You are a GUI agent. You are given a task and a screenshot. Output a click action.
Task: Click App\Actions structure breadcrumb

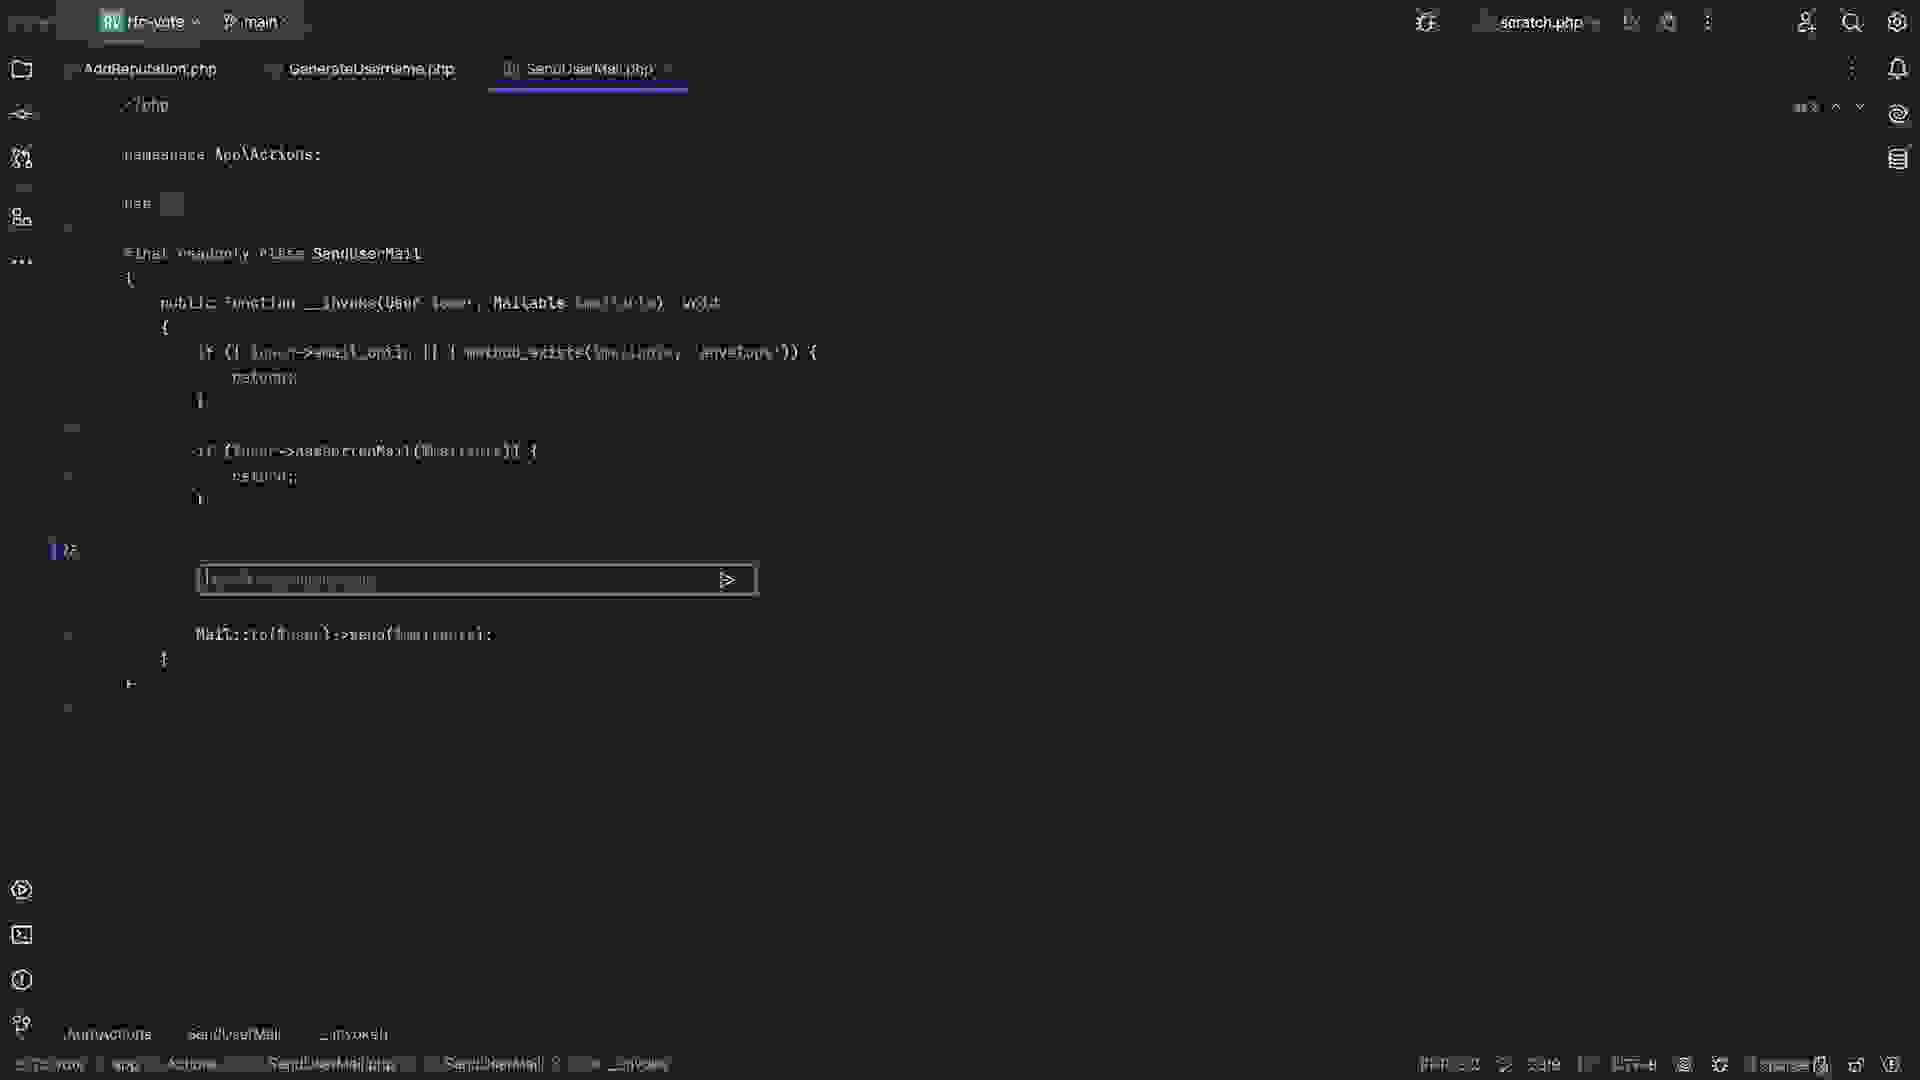[108, 1034]
